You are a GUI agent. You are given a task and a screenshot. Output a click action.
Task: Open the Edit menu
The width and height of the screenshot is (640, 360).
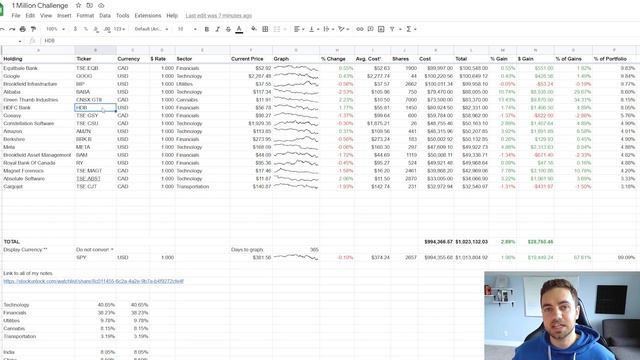point(30,16)
